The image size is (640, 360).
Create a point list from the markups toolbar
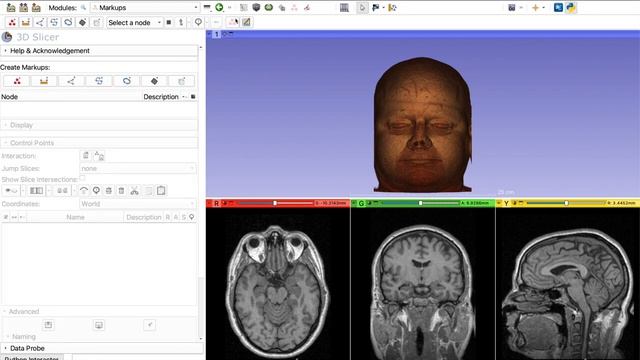pos(12,22)
